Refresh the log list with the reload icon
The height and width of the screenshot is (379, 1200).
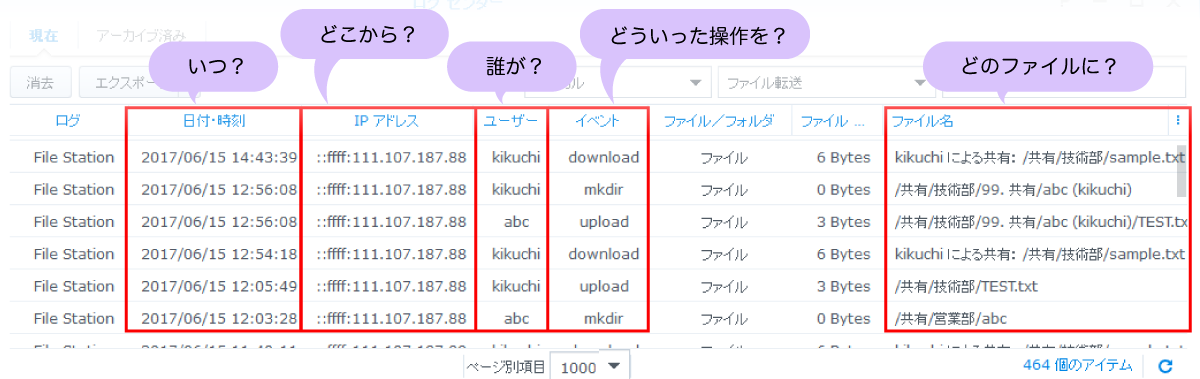pyautogui.click(x=1165, y=367)
